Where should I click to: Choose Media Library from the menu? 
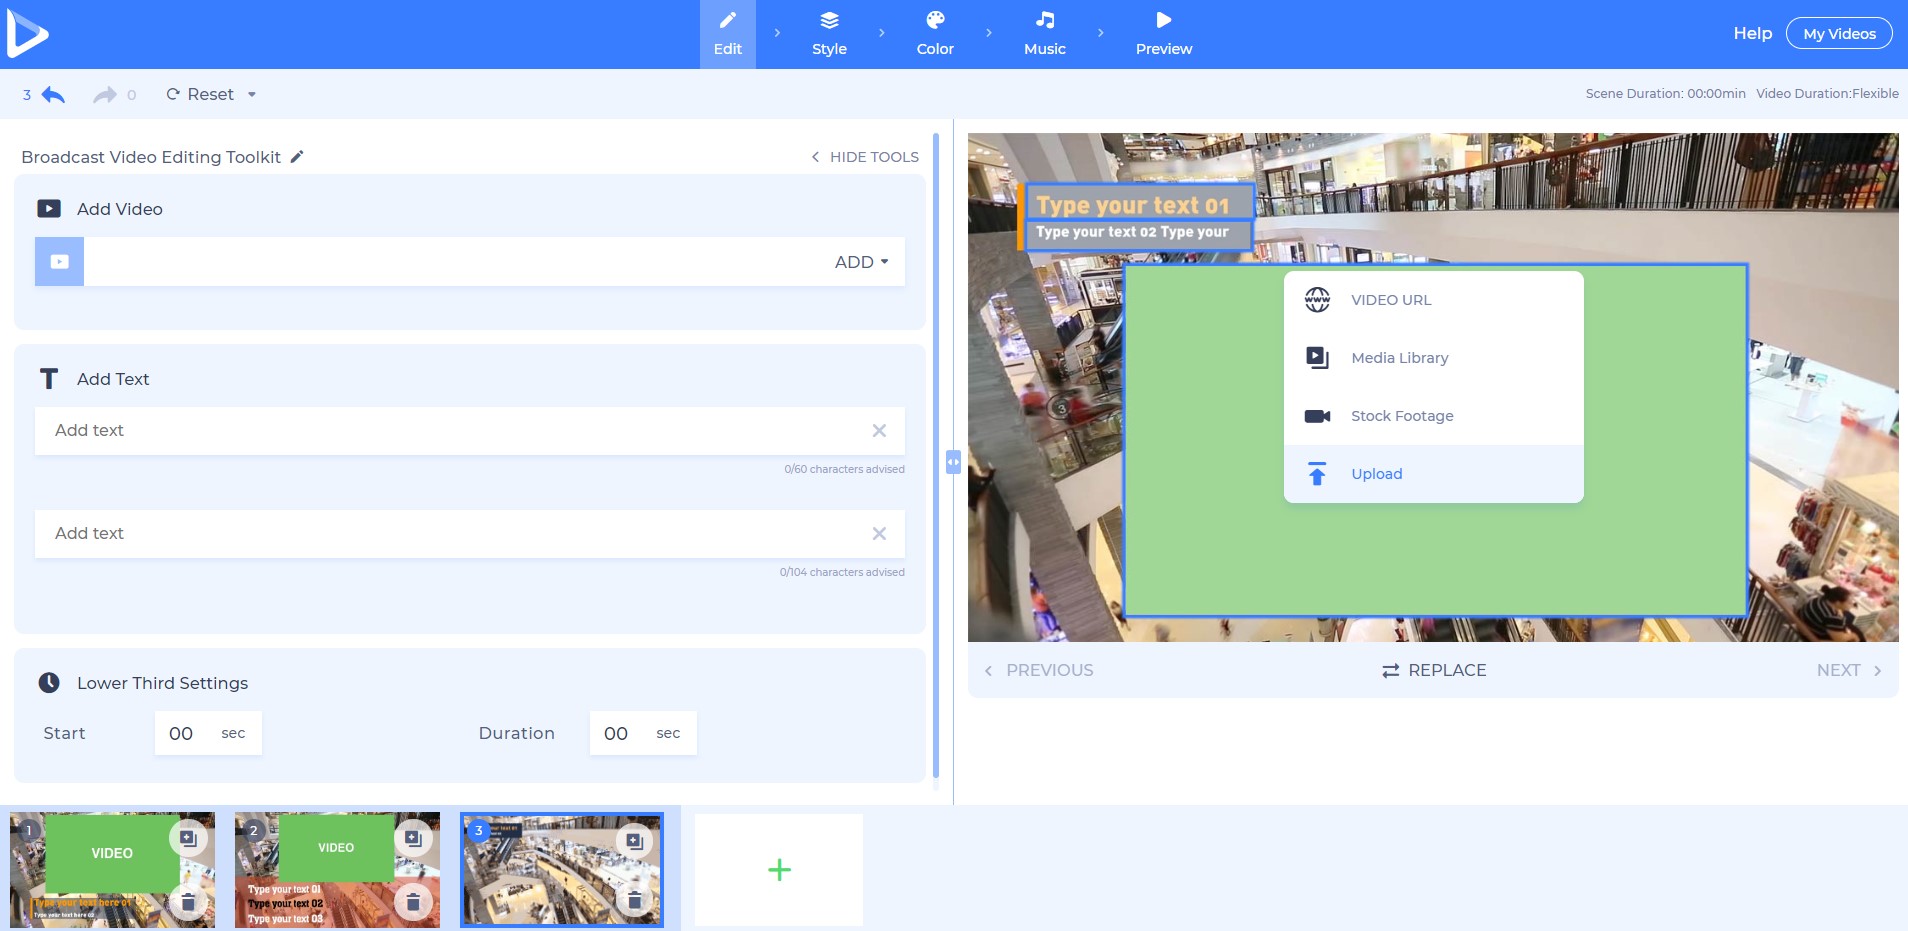[1433, 358]
